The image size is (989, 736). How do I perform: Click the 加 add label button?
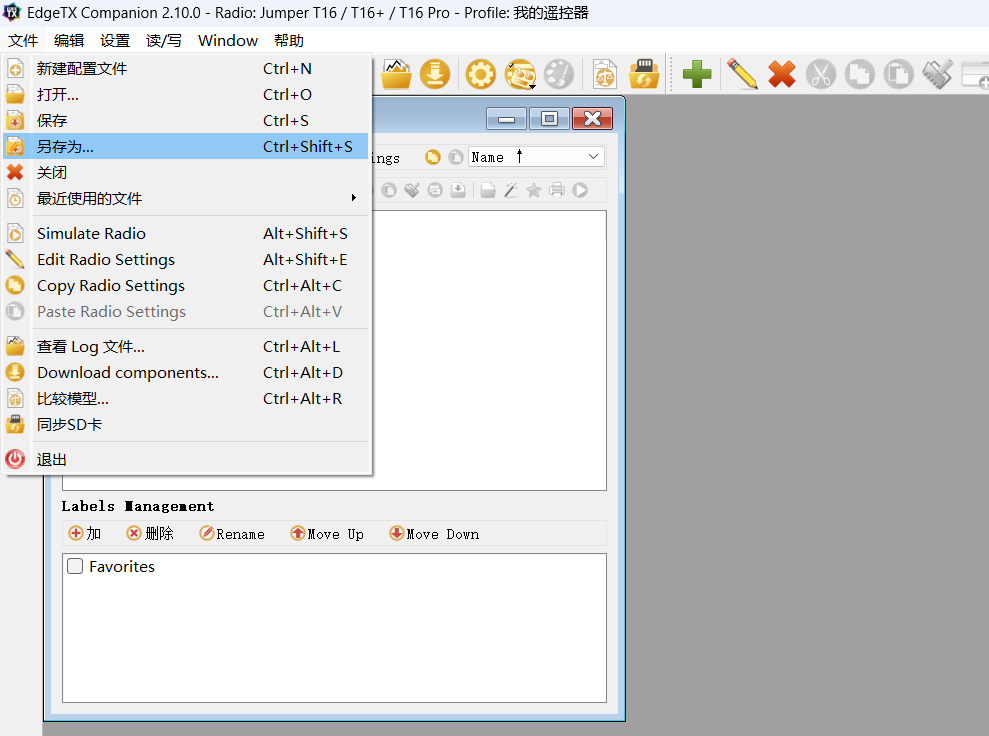pos(85,534)
